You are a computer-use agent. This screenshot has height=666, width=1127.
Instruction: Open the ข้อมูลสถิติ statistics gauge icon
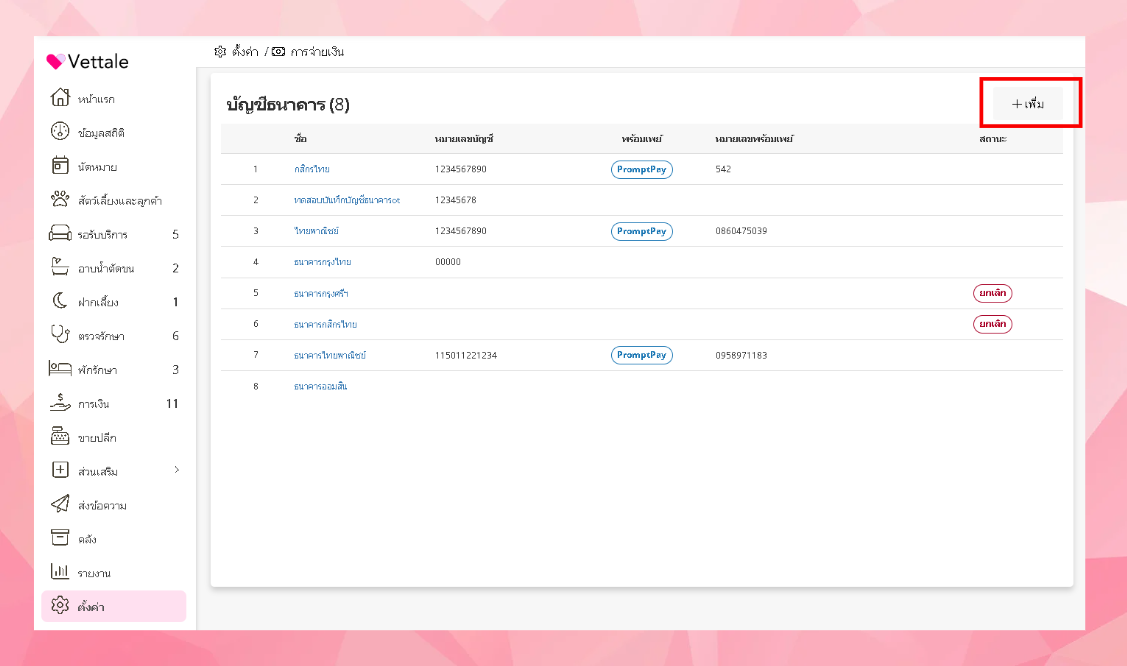click(x=60, y=131)
